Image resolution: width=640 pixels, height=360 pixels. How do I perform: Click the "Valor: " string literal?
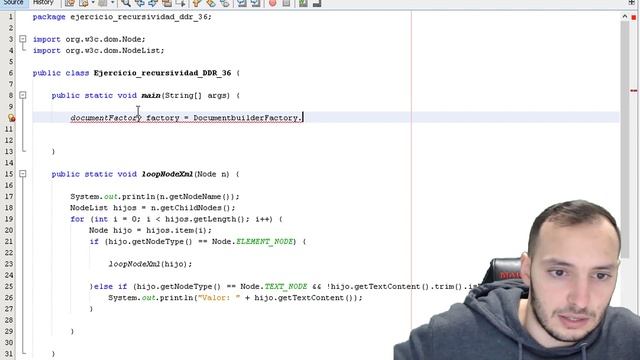pyautogui.click(x=219, y=298)
